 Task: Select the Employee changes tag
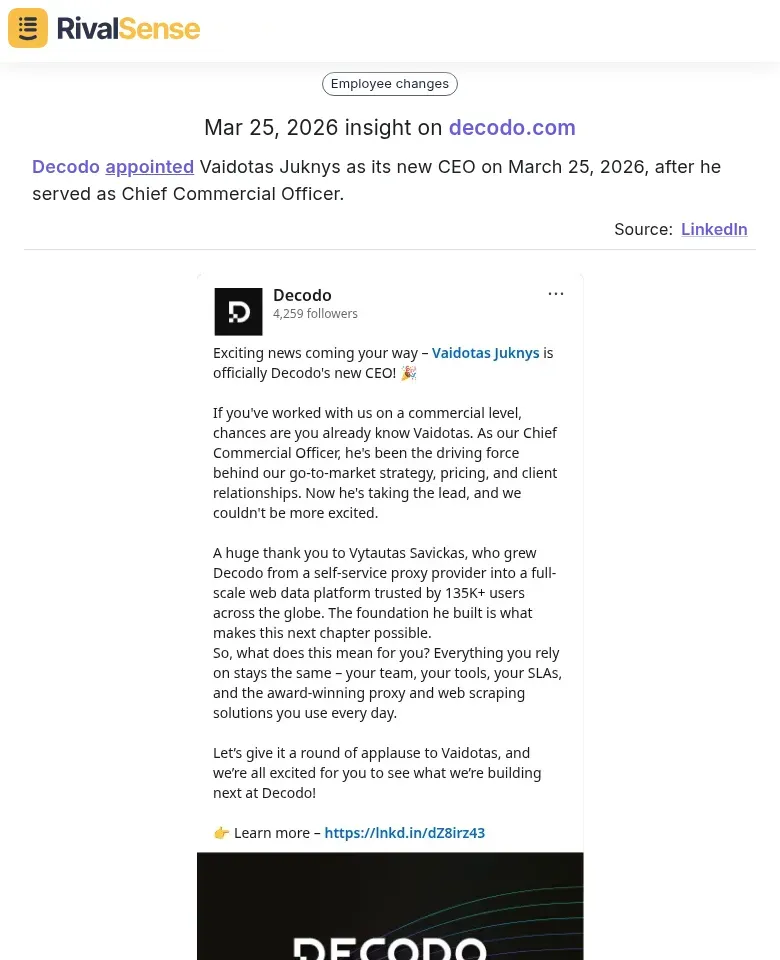tap(390, 84)
